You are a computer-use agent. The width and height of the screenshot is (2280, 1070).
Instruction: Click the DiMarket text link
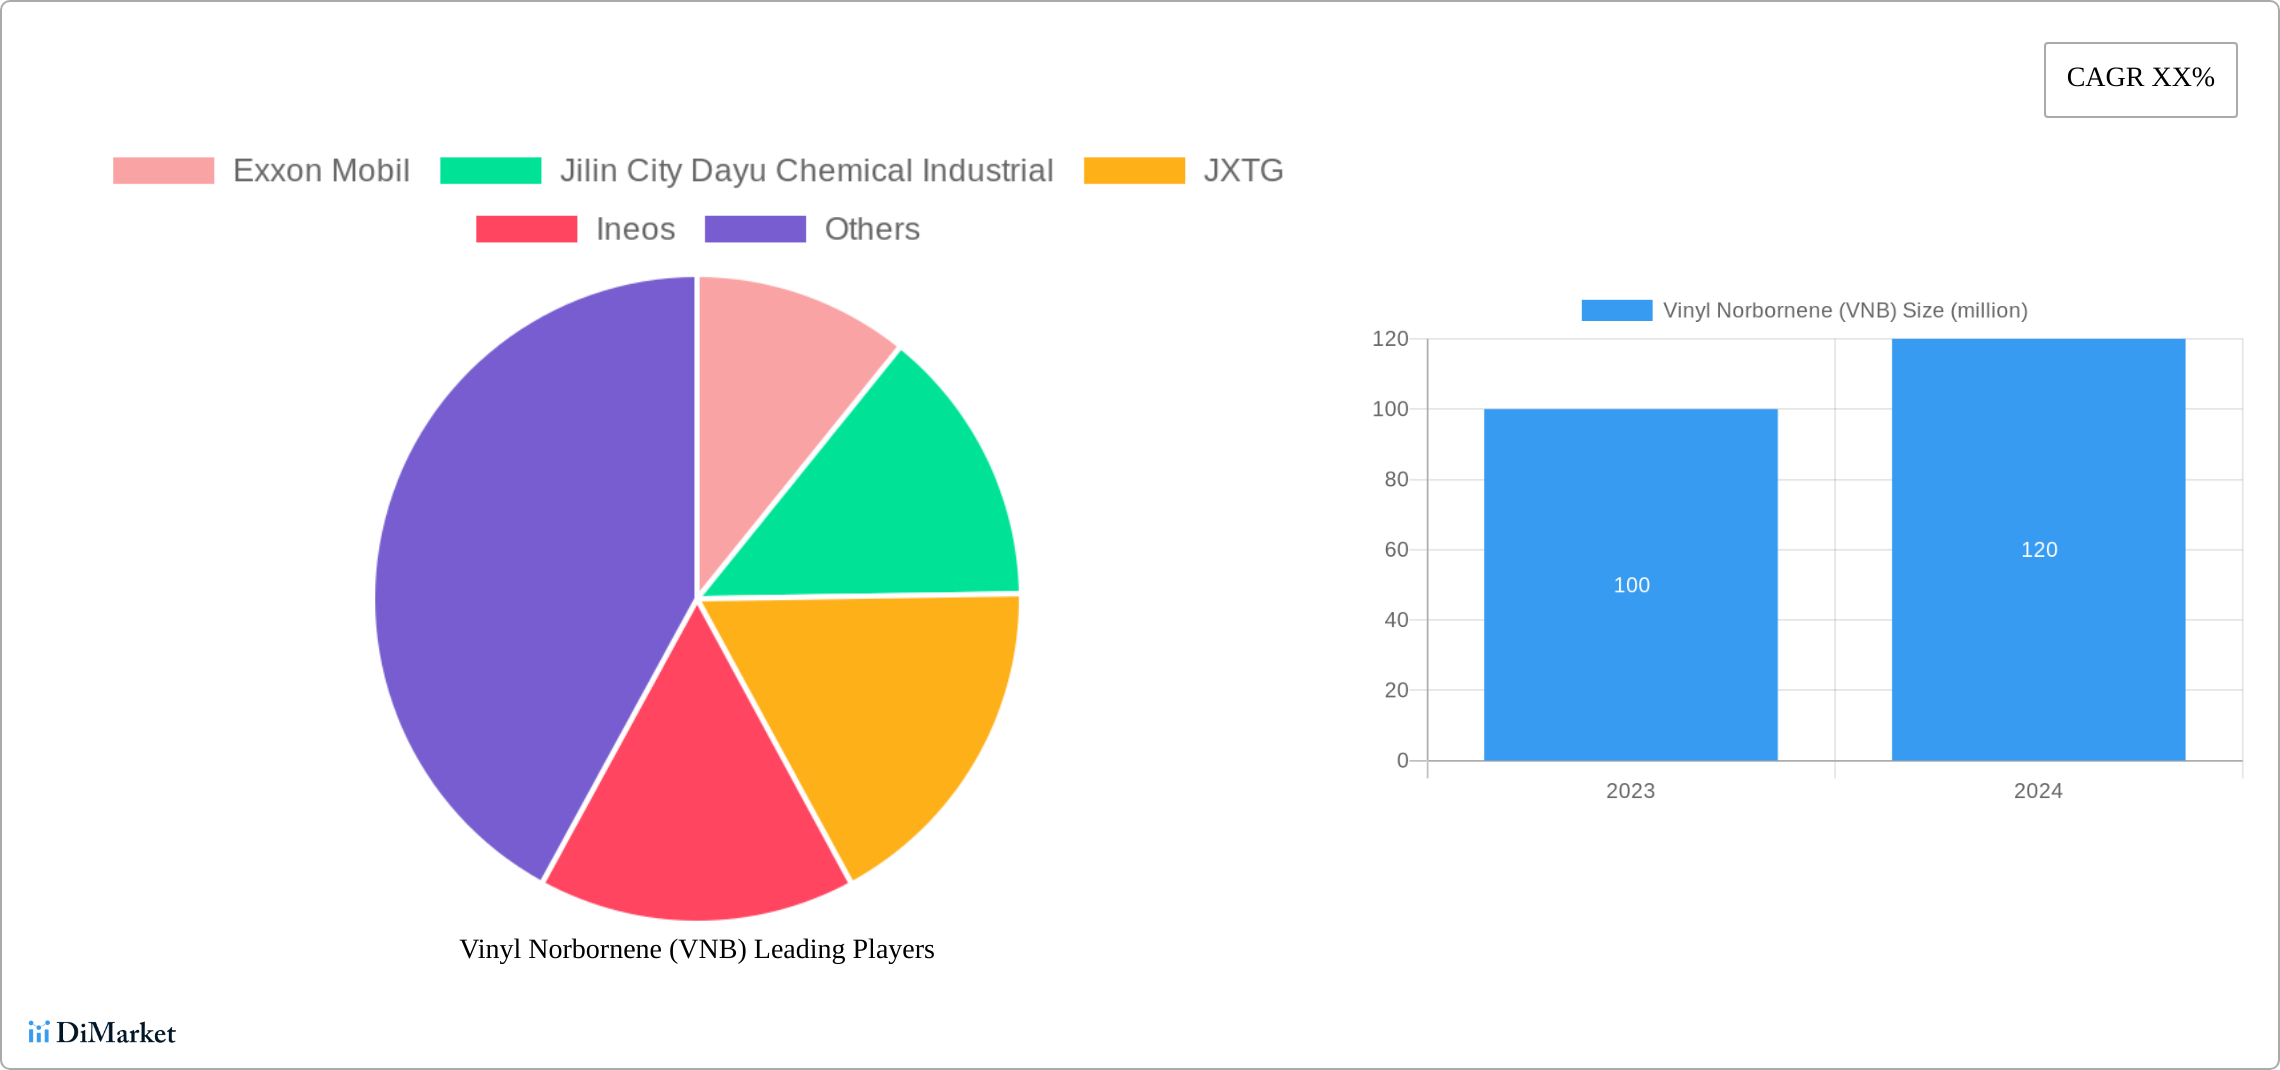coord(117,1032)
